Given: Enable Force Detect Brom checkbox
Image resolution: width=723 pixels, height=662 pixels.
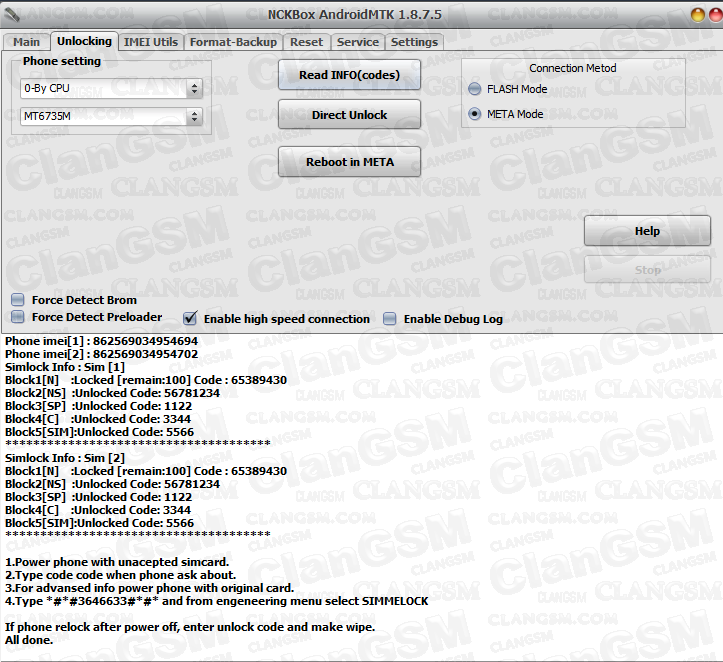Looking at the screenshot, I should click(x=18, y=300).
